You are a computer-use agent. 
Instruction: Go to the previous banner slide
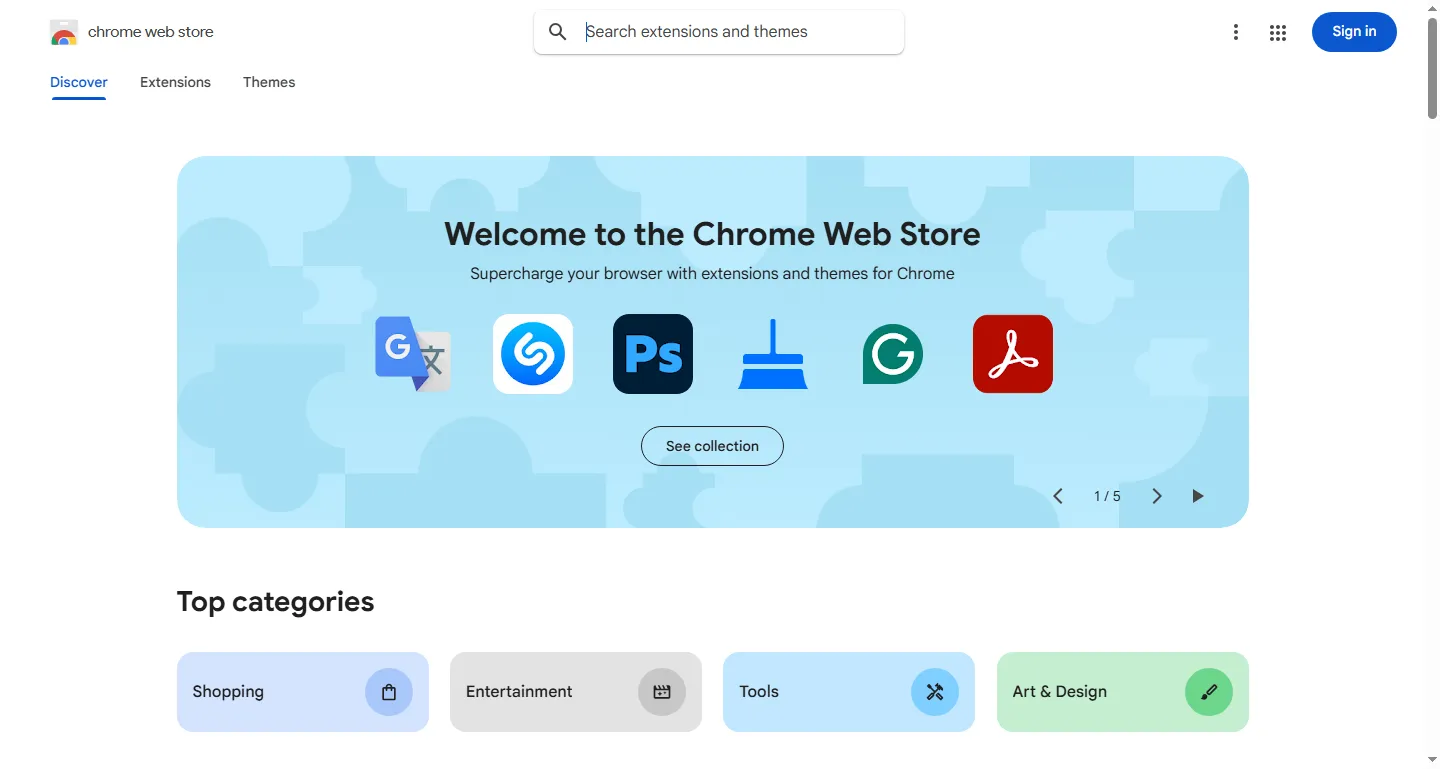click(x=1058, y=496)
